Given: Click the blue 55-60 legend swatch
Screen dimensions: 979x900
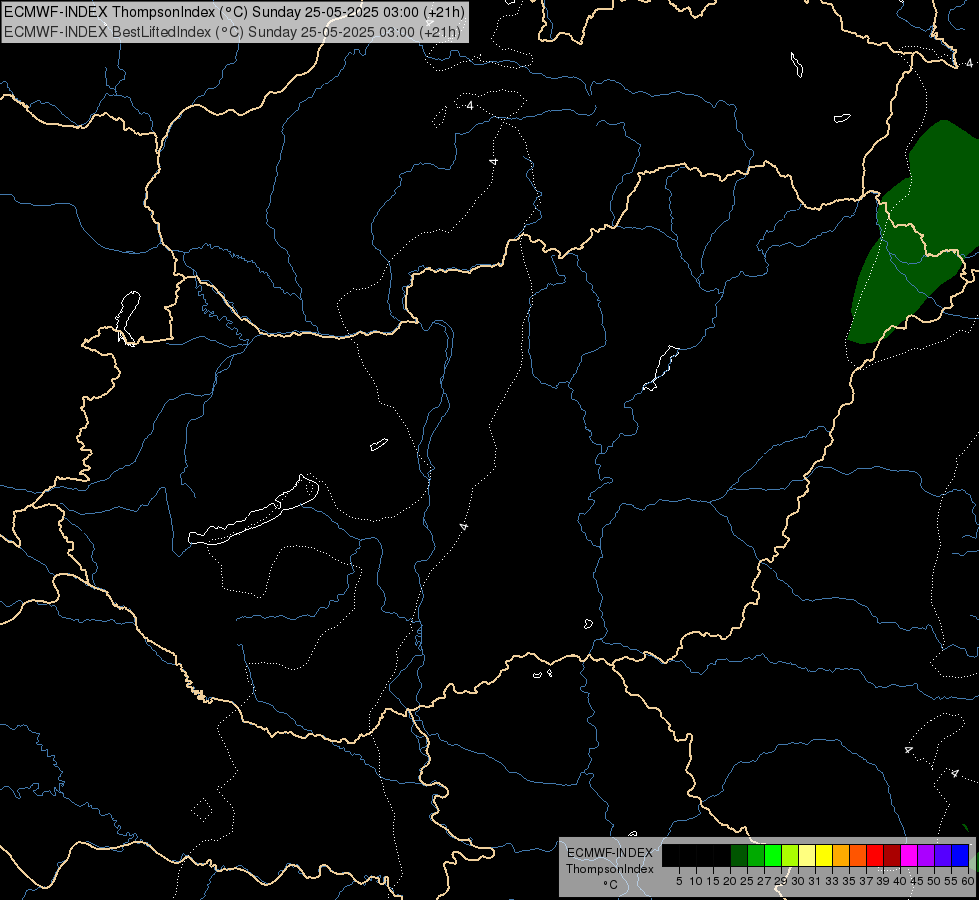Looking at the screenshot, I should click(x=960, y=855).
